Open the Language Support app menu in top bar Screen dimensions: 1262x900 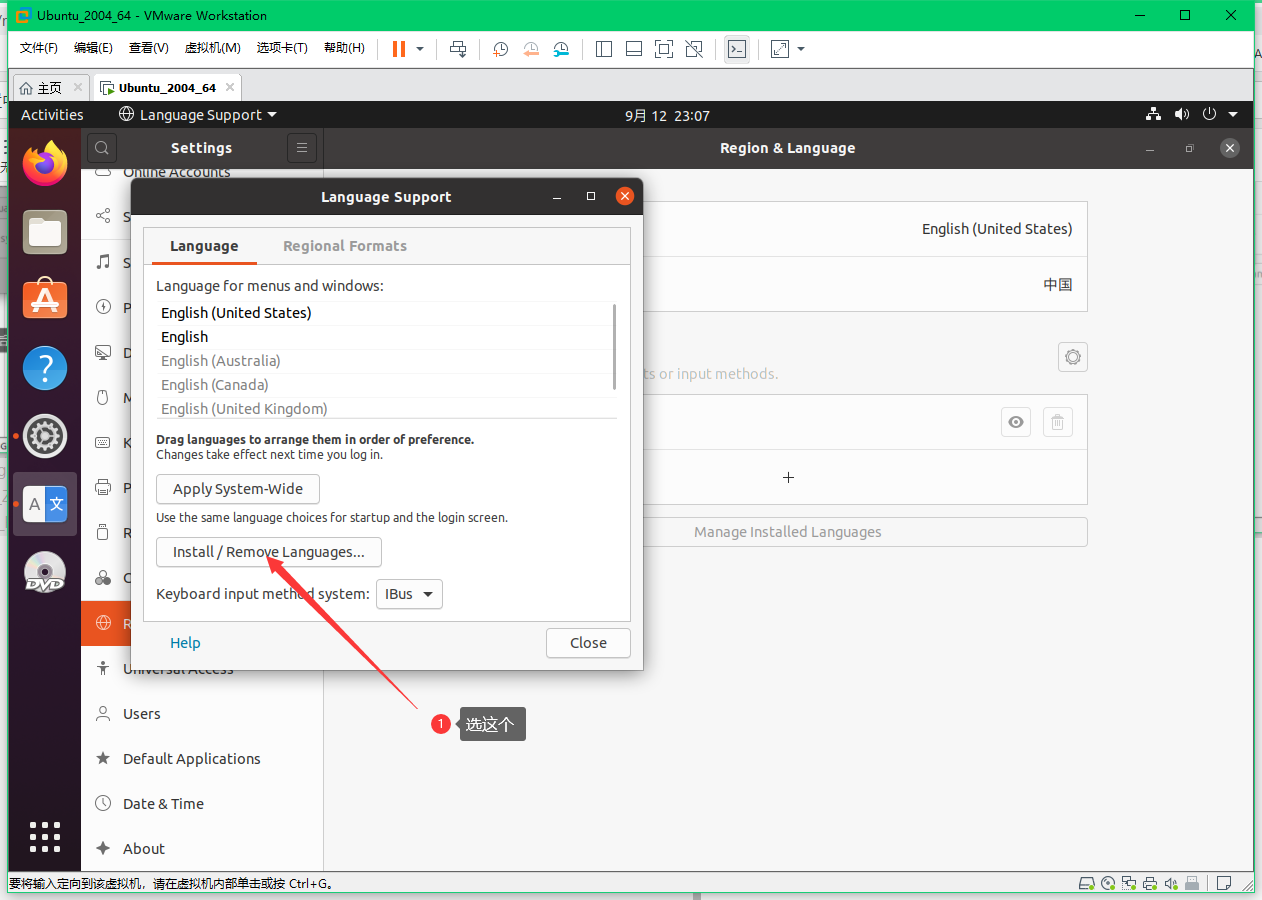point(198,115)
